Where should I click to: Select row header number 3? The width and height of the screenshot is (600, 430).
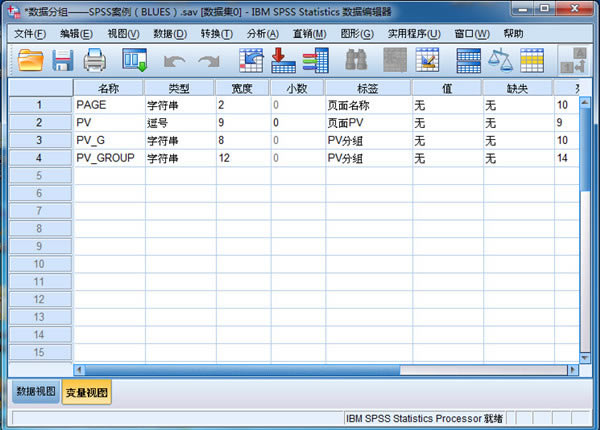pos(39,140)
